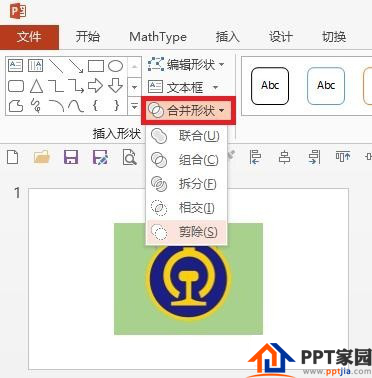Open the 编辑形状 dropdown arrow
Image resolution: width=372 pixels, height=378 pixels.
point(222,65)
